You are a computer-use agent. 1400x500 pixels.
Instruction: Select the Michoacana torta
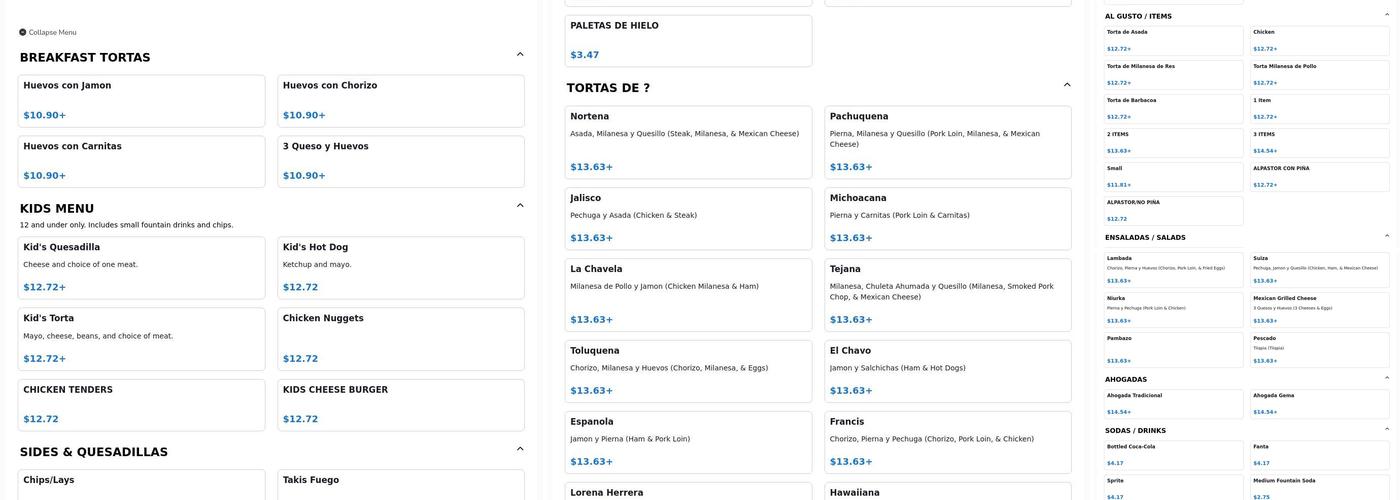[947, 218]
